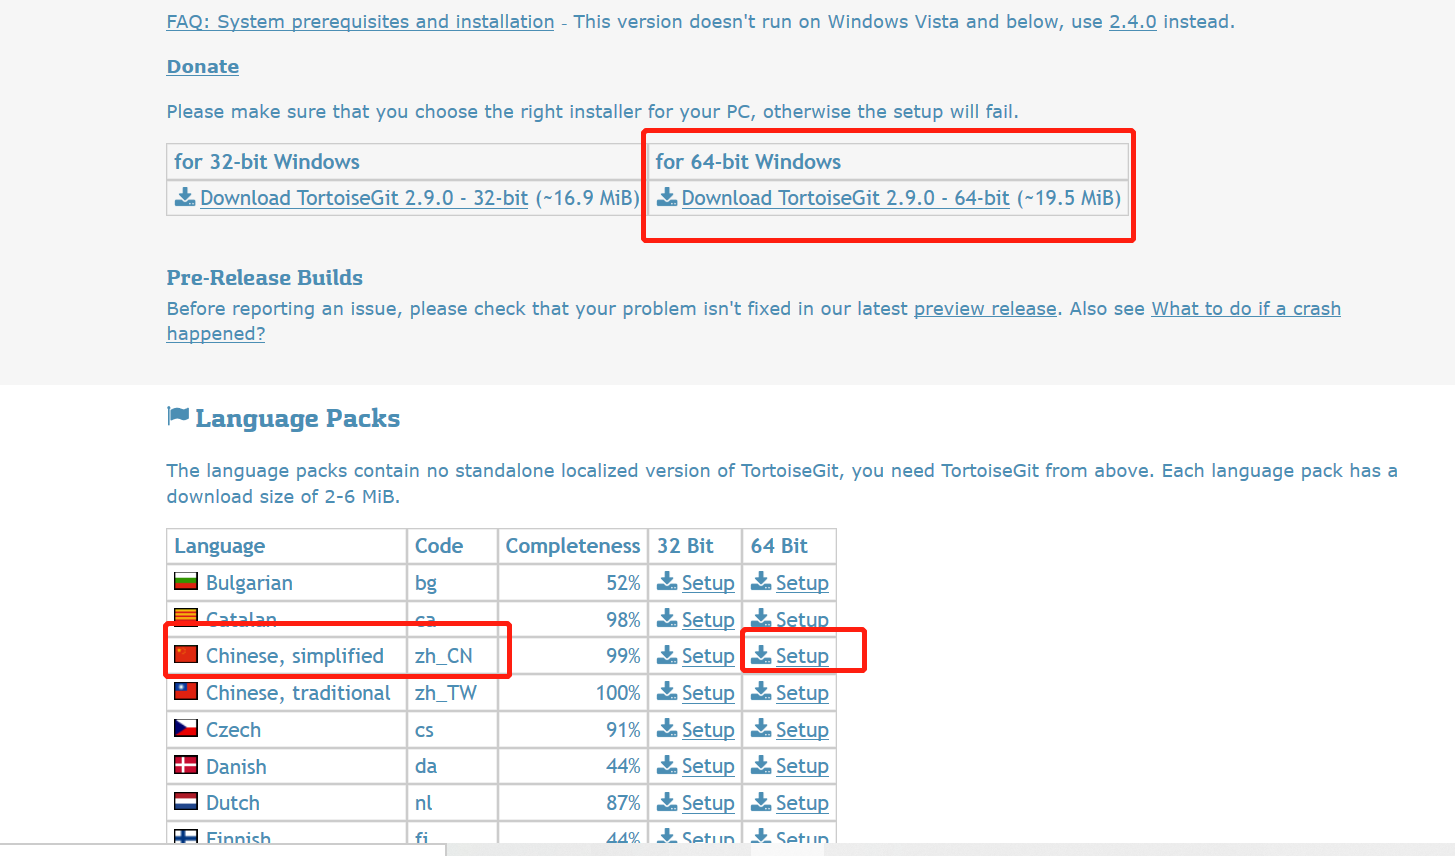
Task: Click Chinese simplified 32 Bit download icon
Action: point(667,655)
